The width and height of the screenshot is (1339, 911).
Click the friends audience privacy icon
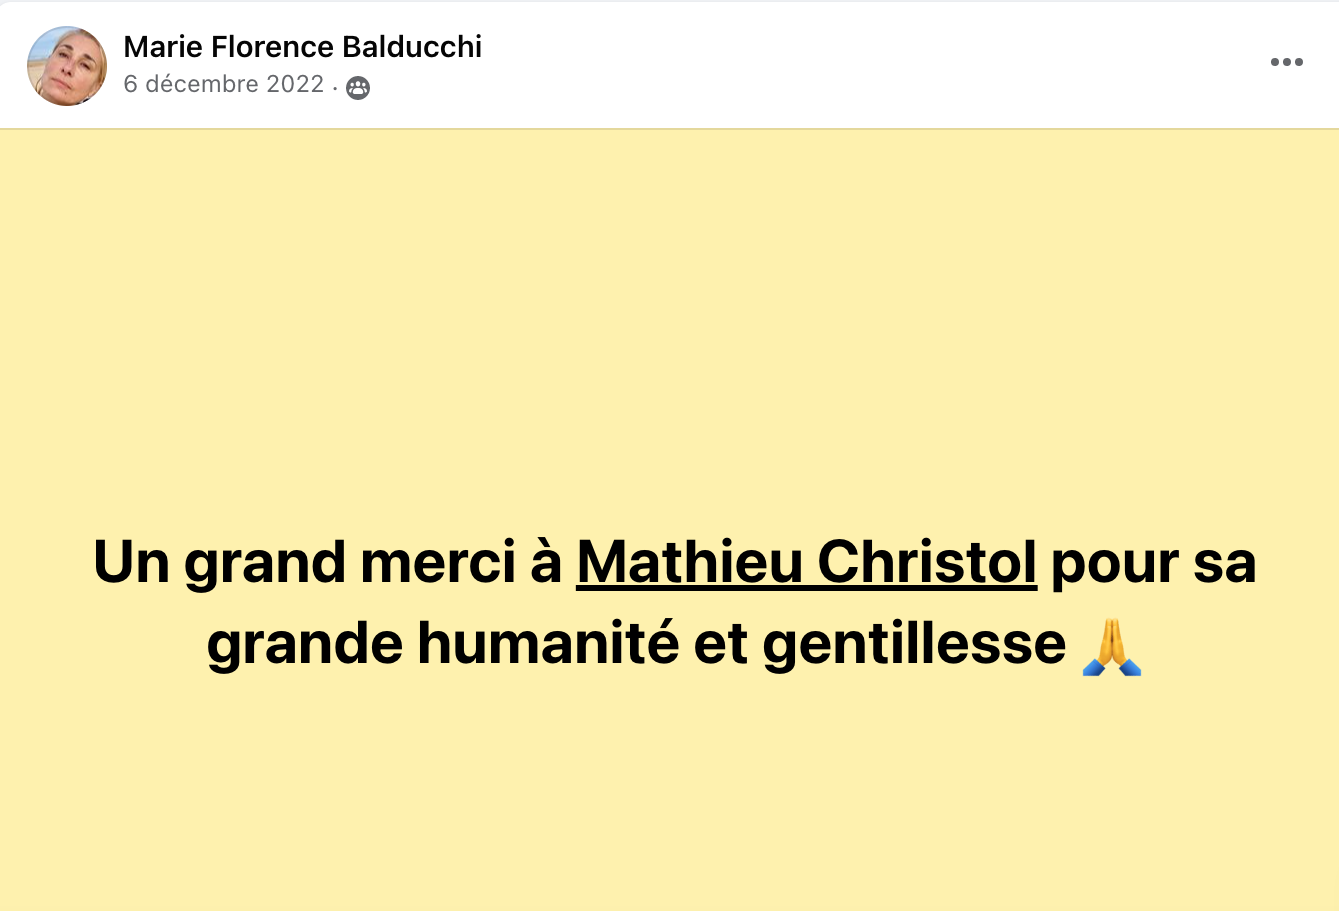(357, 88)
